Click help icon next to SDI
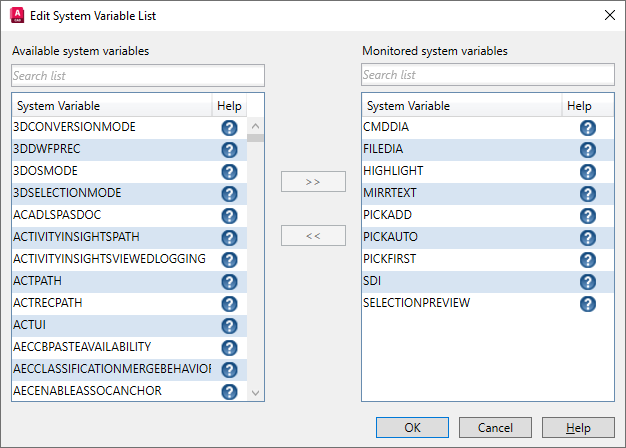 pos(588,282)
